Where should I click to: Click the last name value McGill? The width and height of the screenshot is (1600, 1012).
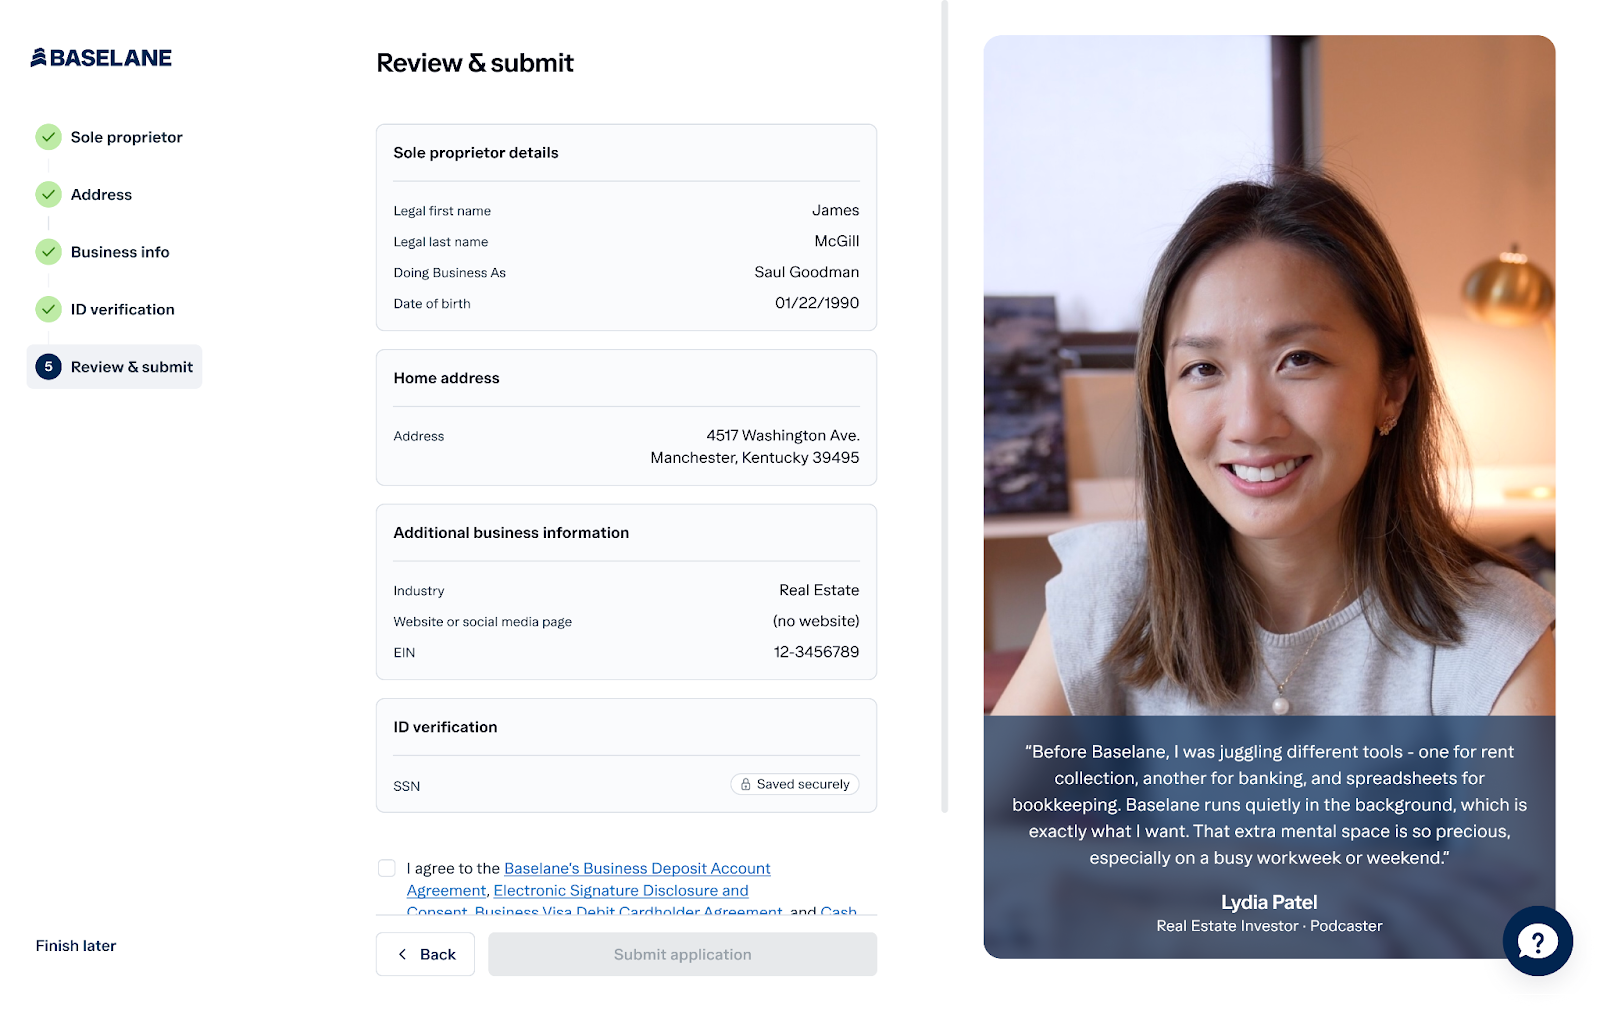pos(836,241)
